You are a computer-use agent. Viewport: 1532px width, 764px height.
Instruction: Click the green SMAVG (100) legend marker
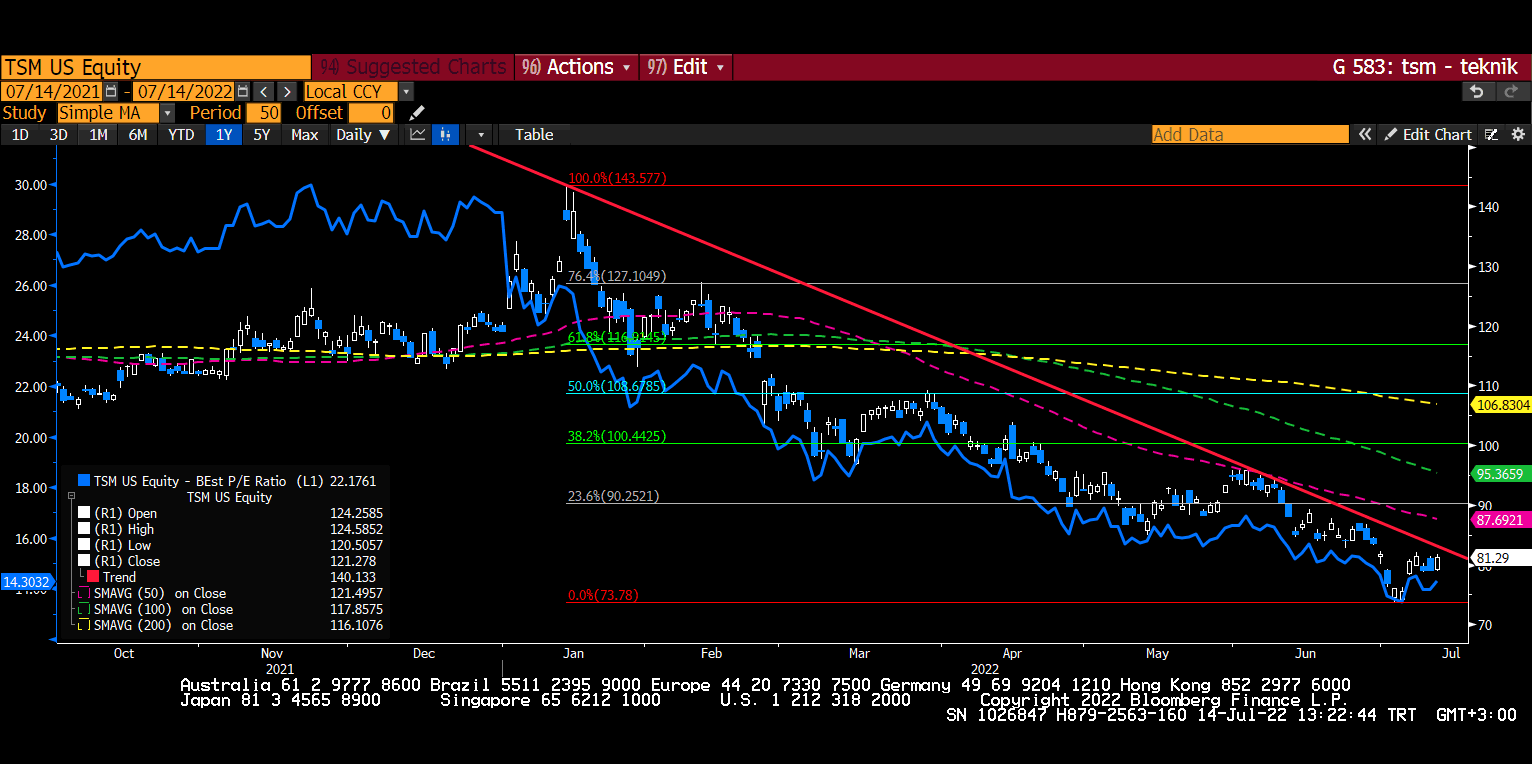(84, 609)
